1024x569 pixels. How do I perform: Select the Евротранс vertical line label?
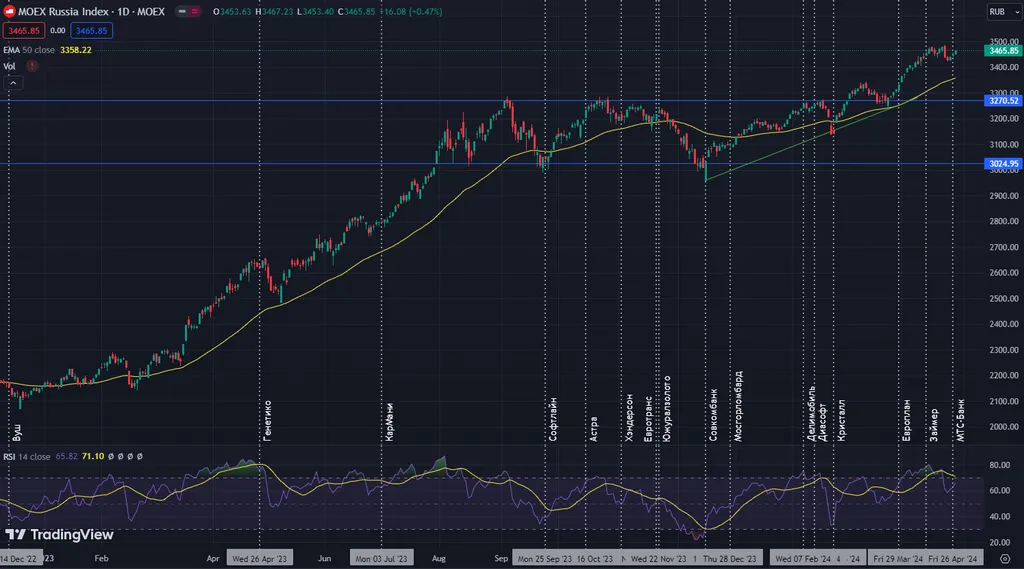coord(648,418)
